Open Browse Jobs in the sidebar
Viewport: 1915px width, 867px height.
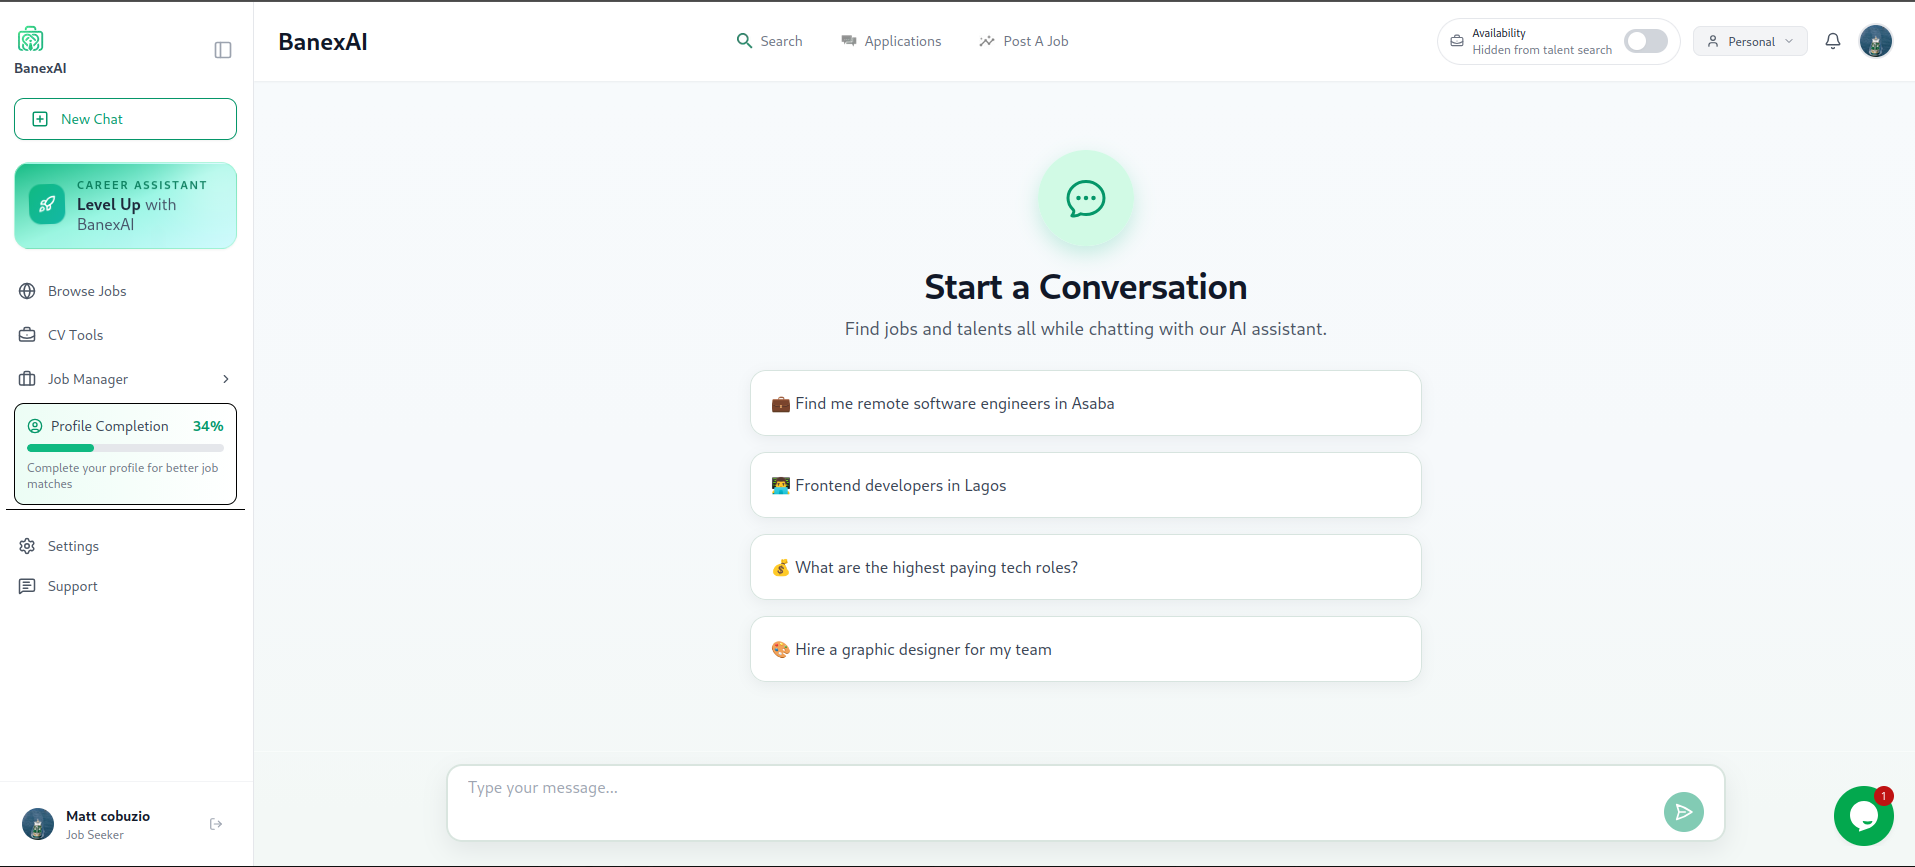125,291
